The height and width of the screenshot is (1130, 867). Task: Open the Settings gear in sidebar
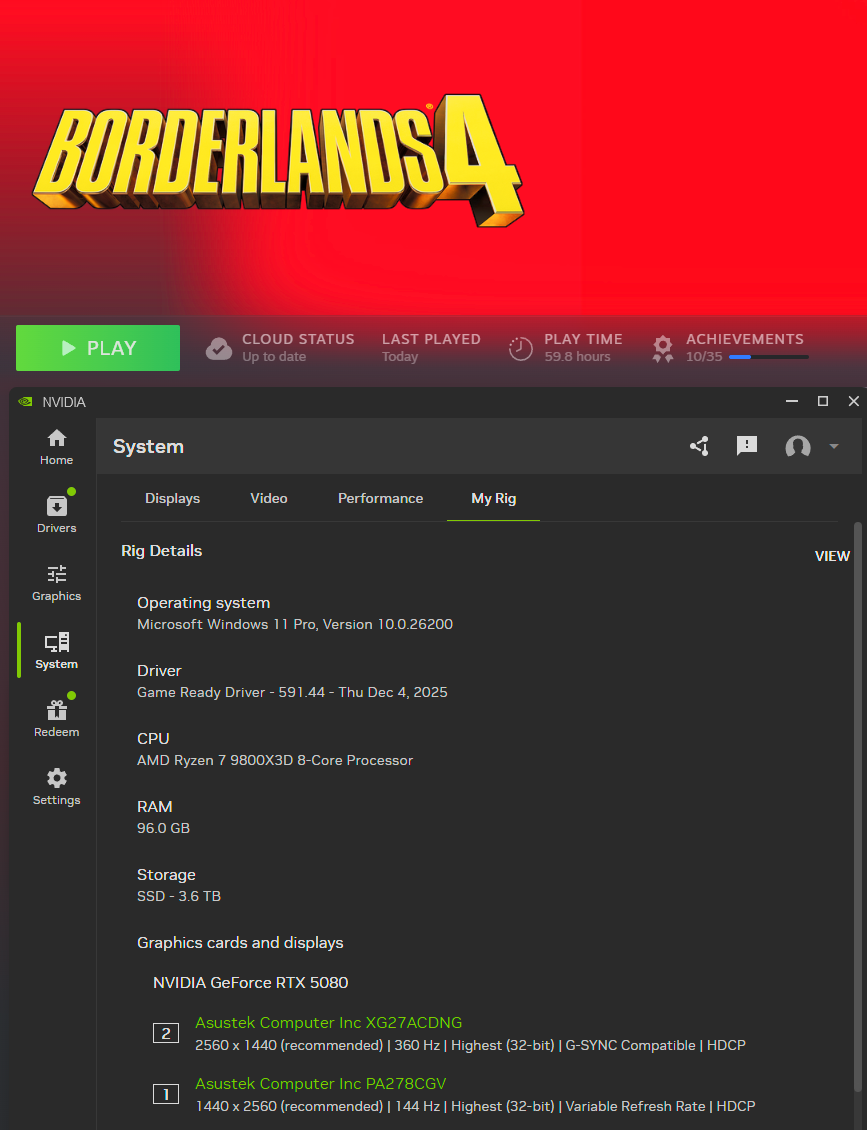point(56,787)
